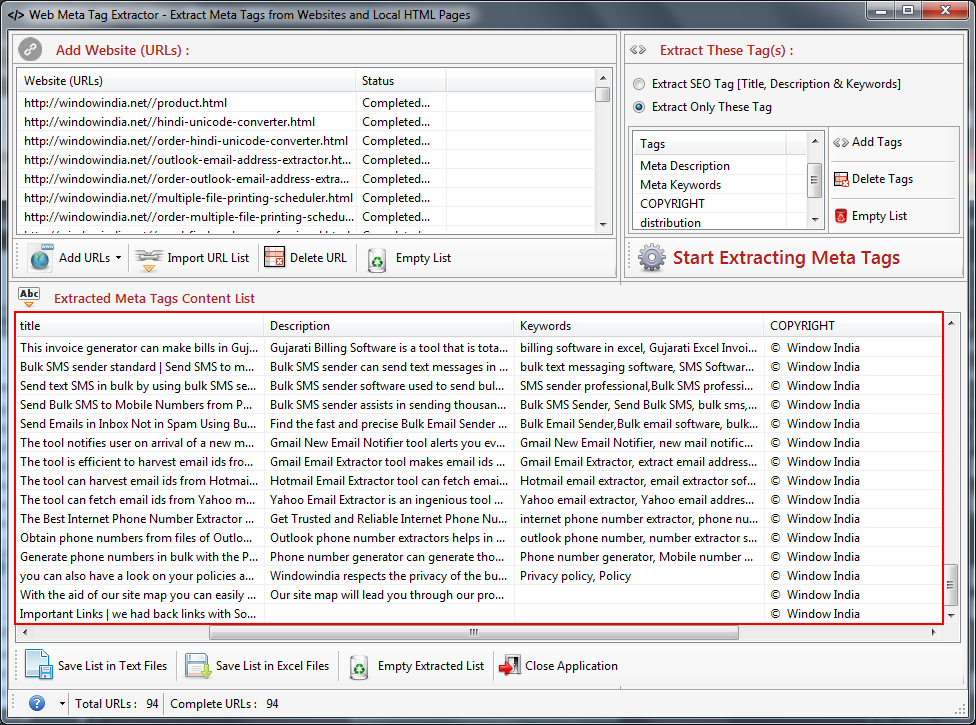Click the Close Application door icon
Image resolution: width=976 pixels, height=725 pixels.
[510, 665]
